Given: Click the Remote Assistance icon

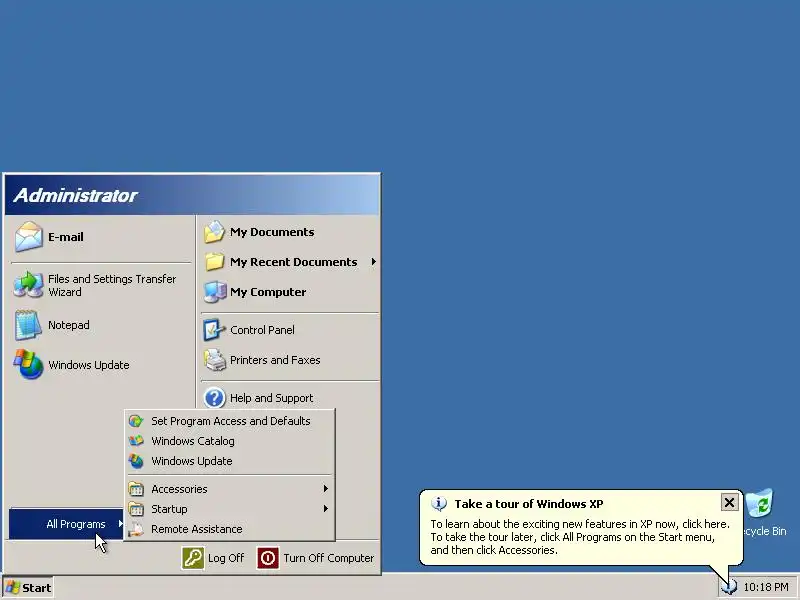Looking at the screenshot, I should click(136, 529).
